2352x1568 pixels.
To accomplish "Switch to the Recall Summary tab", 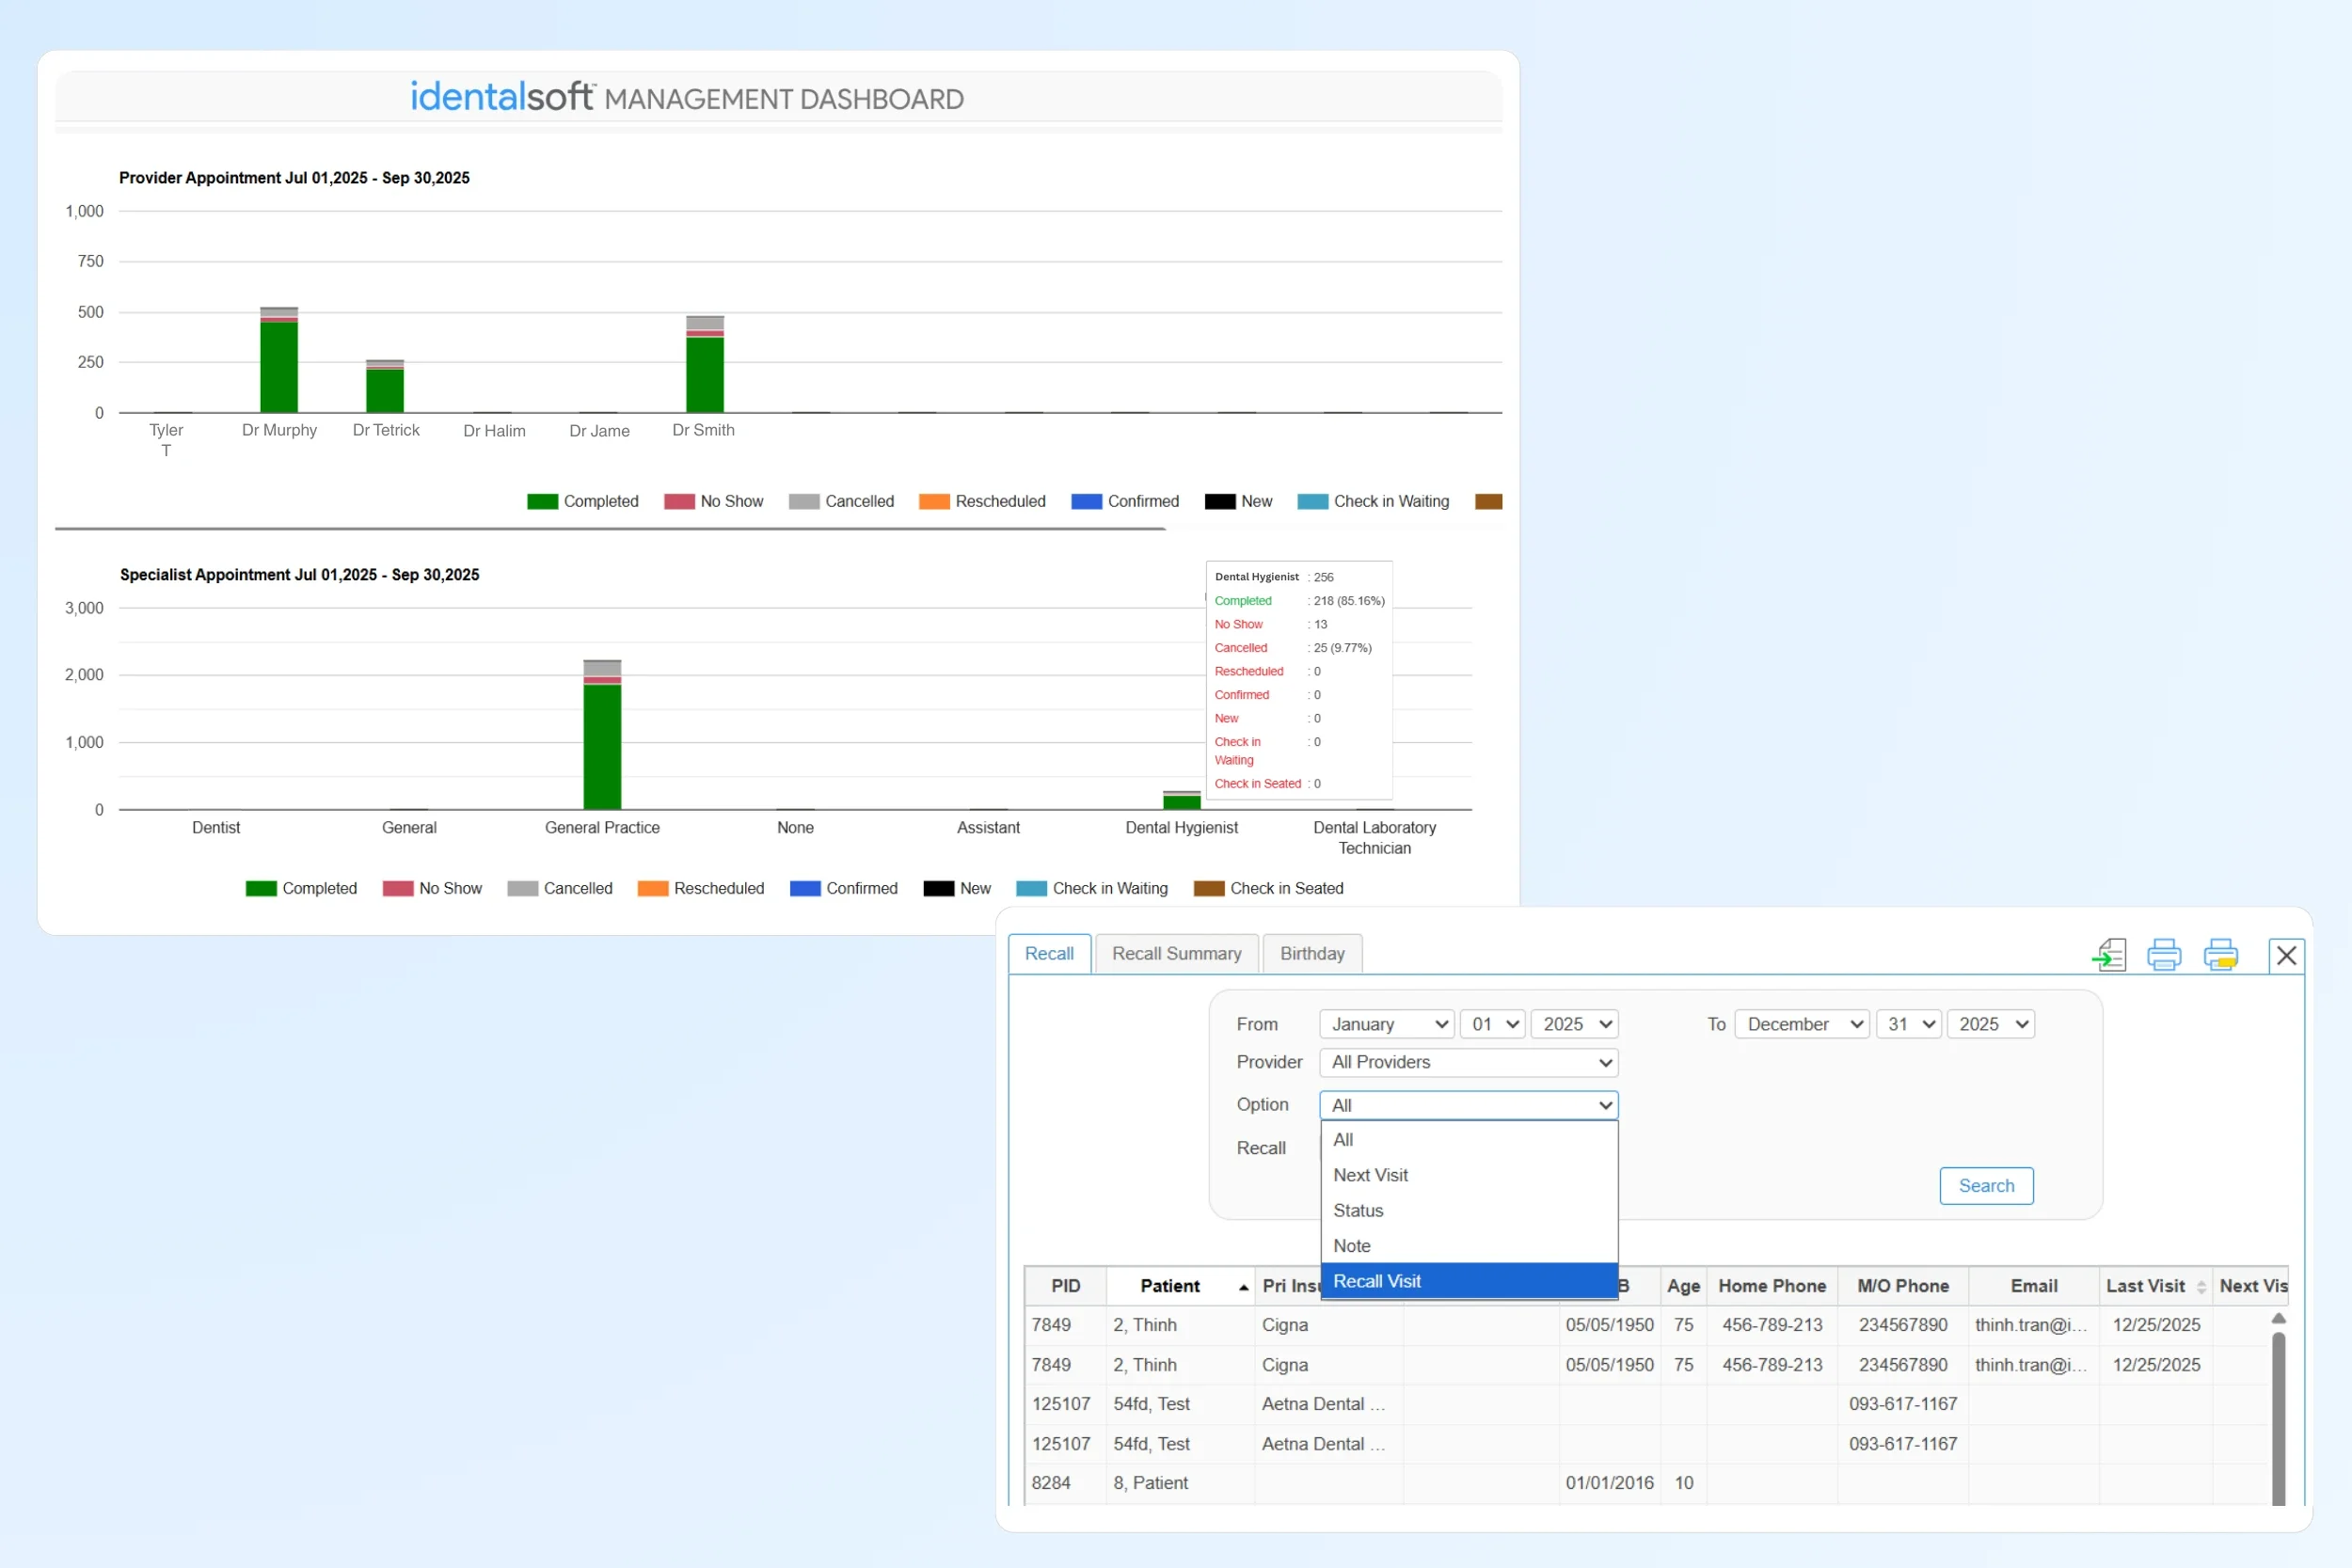I will [1176, 953].
